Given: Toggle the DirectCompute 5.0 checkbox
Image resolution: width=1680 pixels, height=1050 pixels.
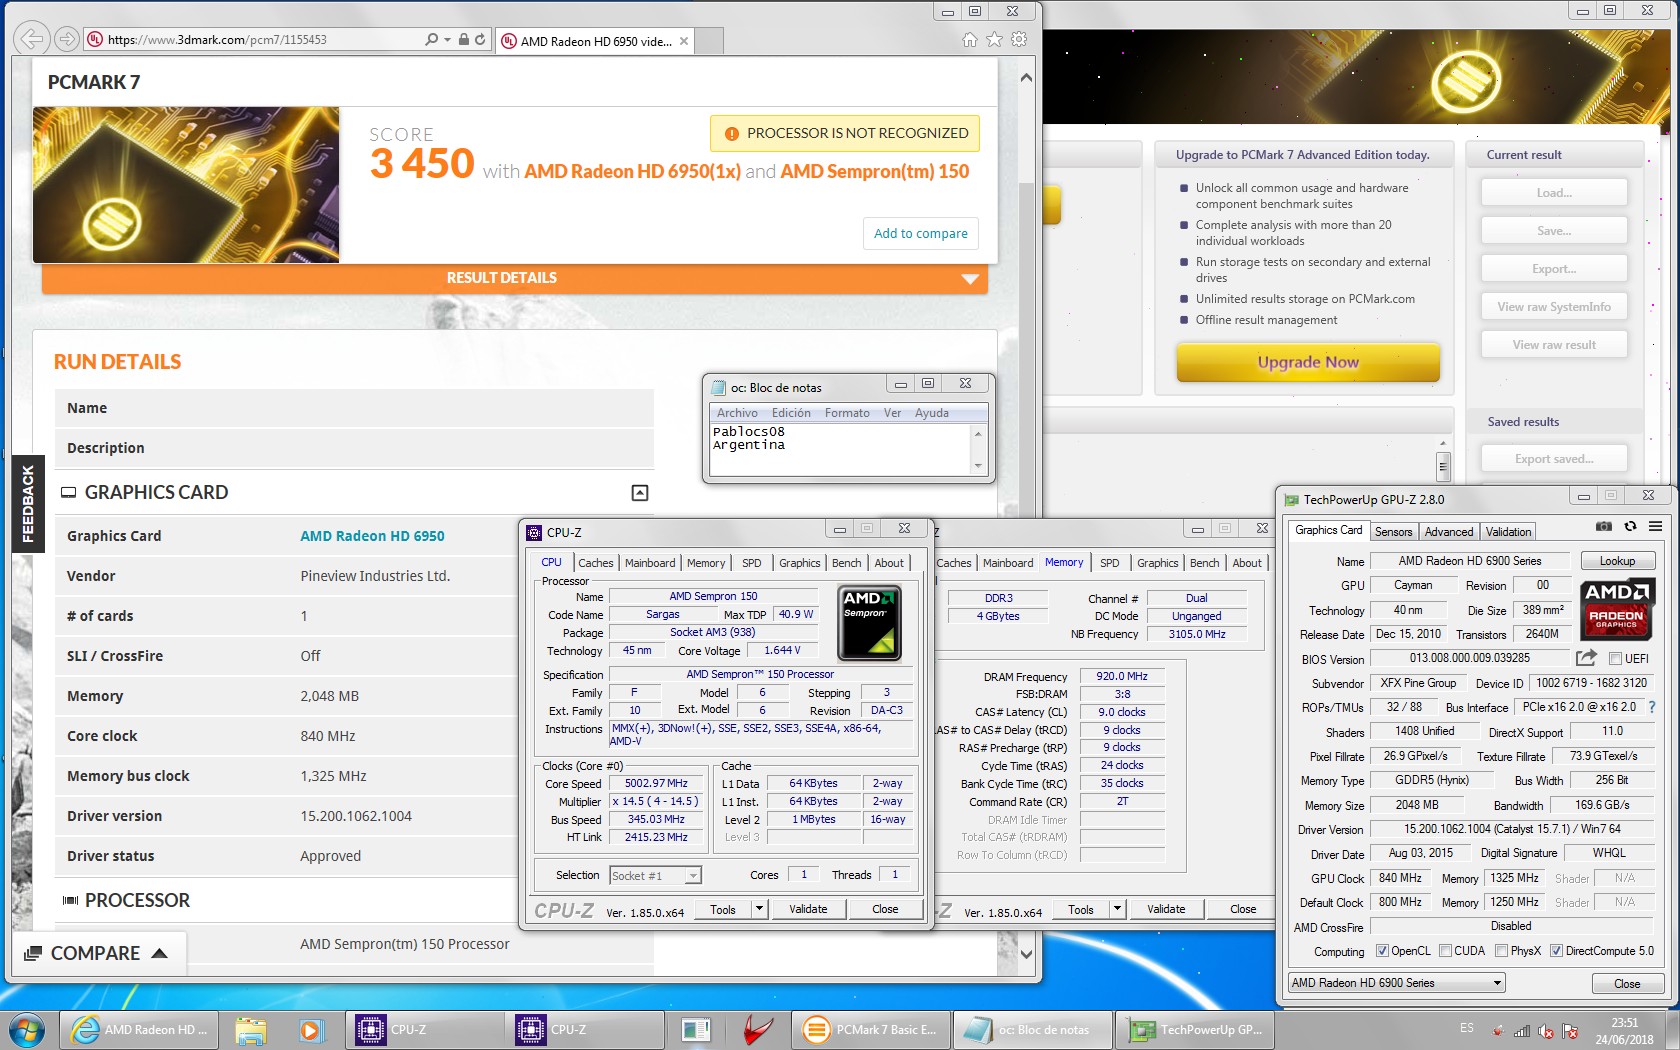Looking at the screenshot, I should 1556,951.
